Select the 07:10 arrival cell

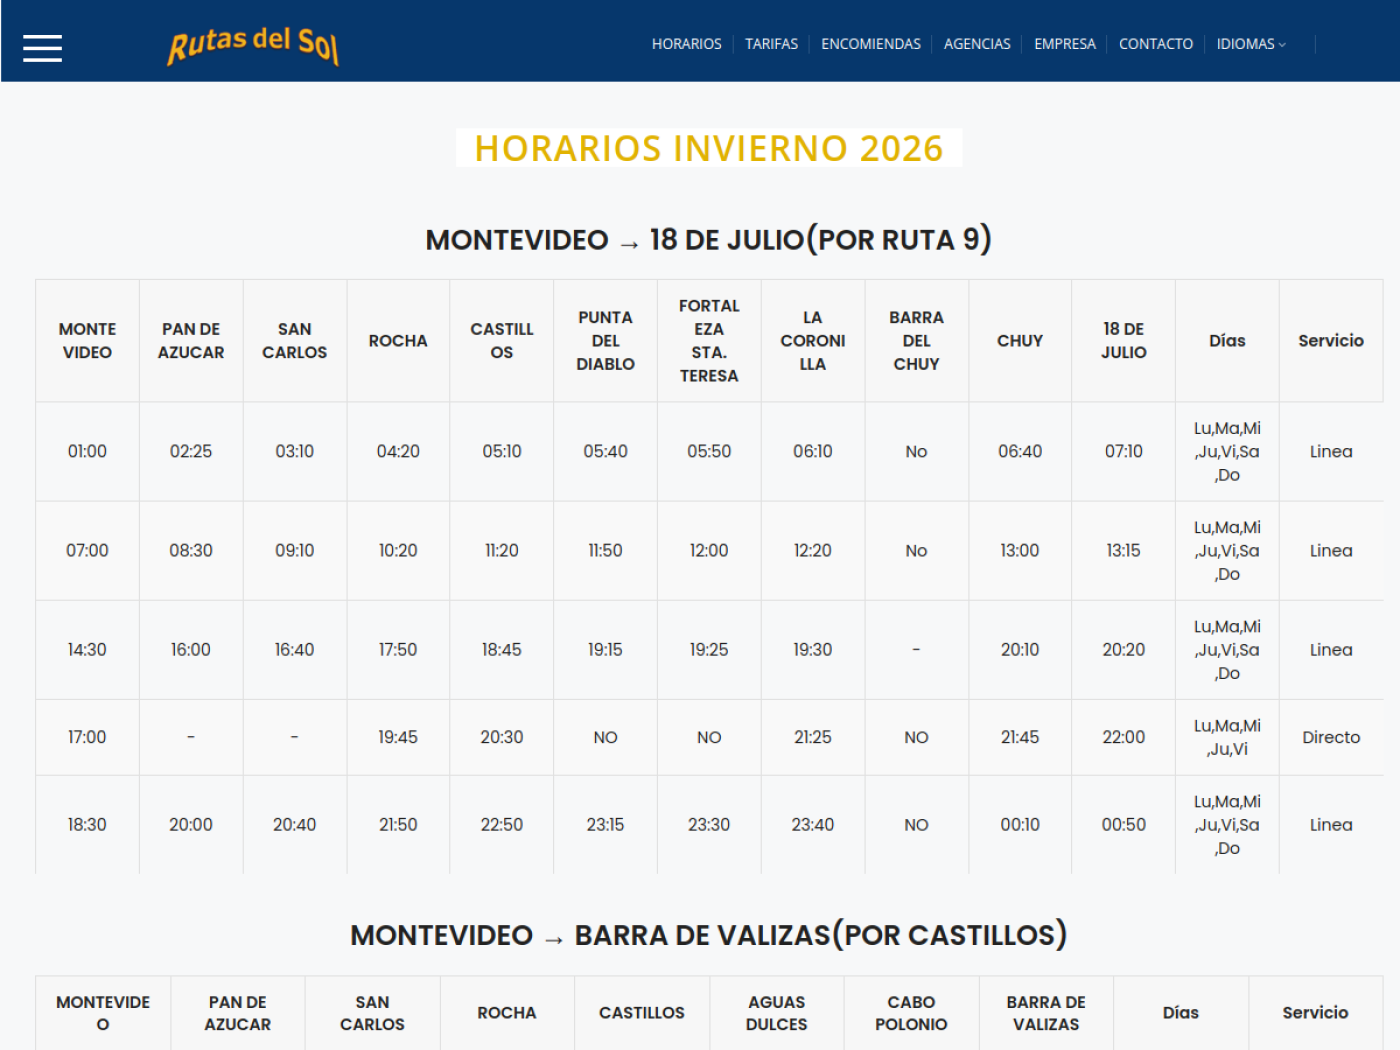point(1124,452)
